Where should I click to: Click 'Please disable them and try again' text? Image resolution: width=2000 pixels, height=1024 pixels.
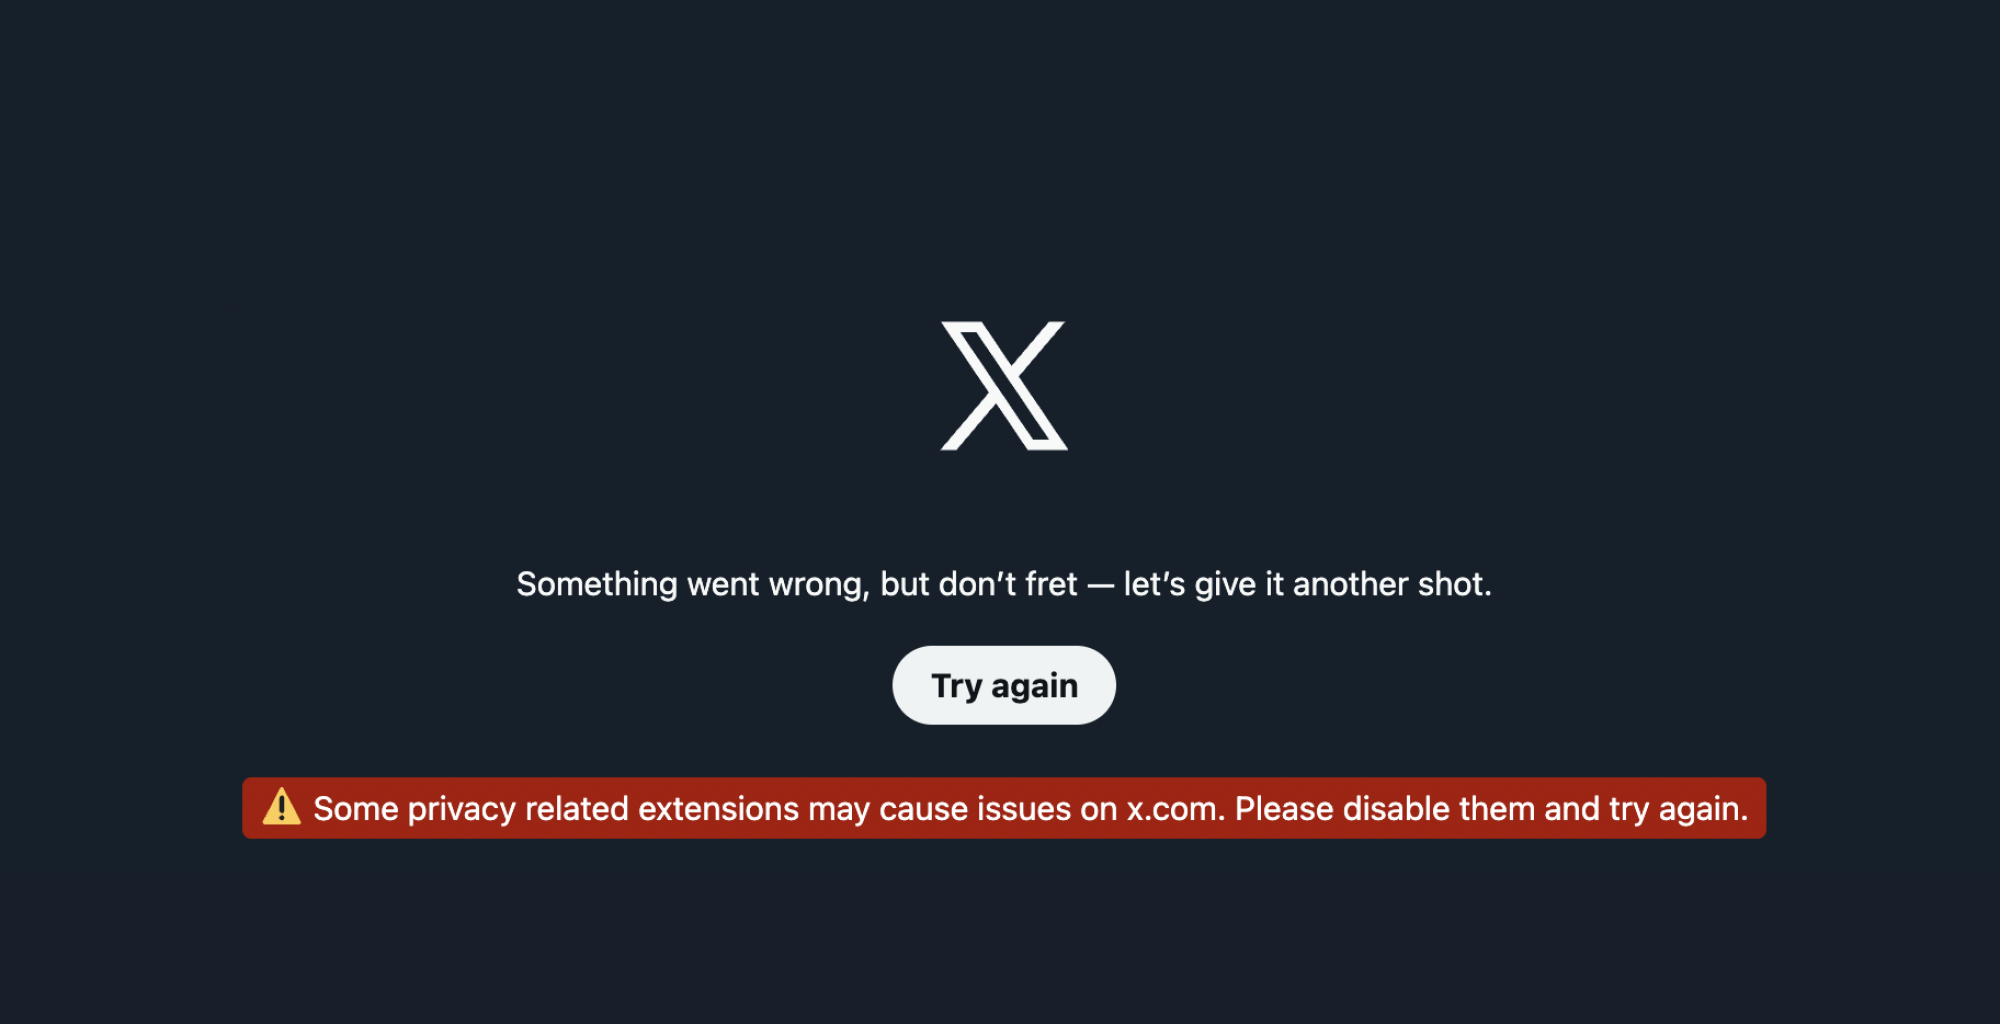tap(1491, 809)
